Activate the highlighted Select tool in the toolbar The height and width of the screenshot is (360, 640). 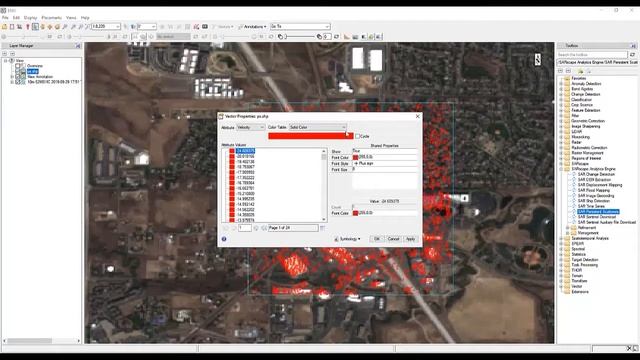point(35,27)
